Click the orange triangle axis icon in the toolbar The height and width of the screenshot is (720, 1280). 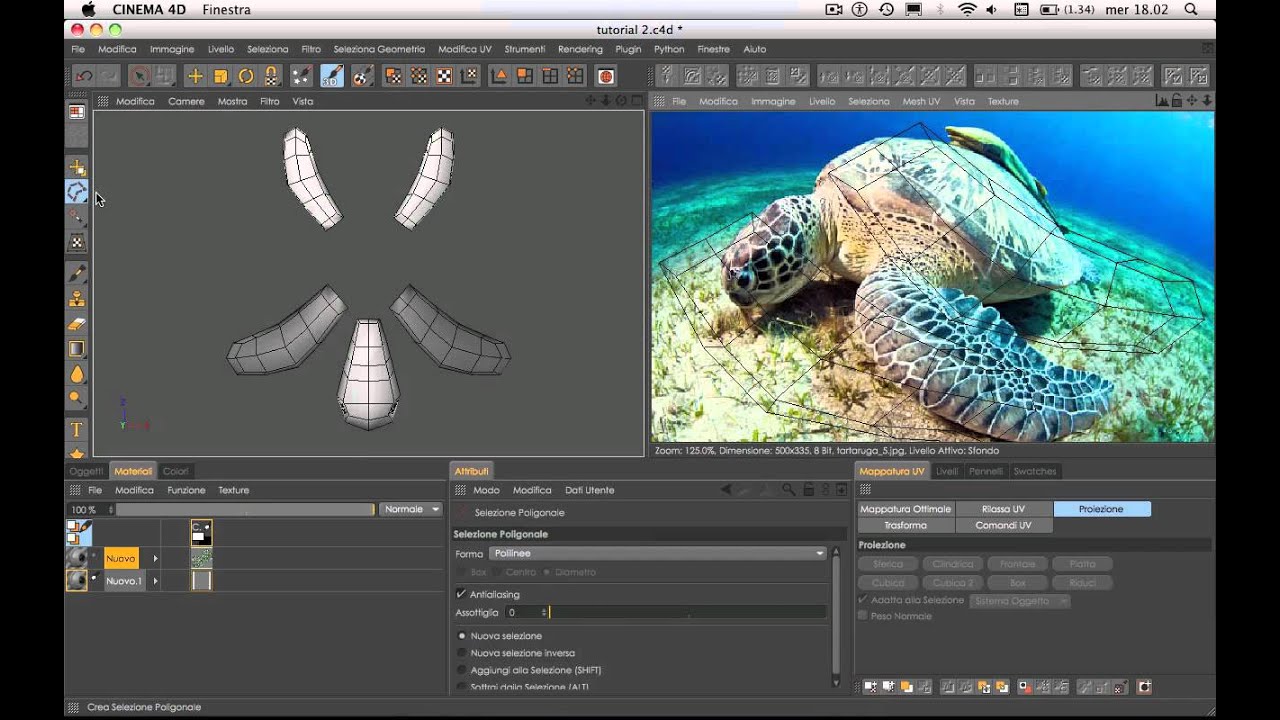click(500, 76)
